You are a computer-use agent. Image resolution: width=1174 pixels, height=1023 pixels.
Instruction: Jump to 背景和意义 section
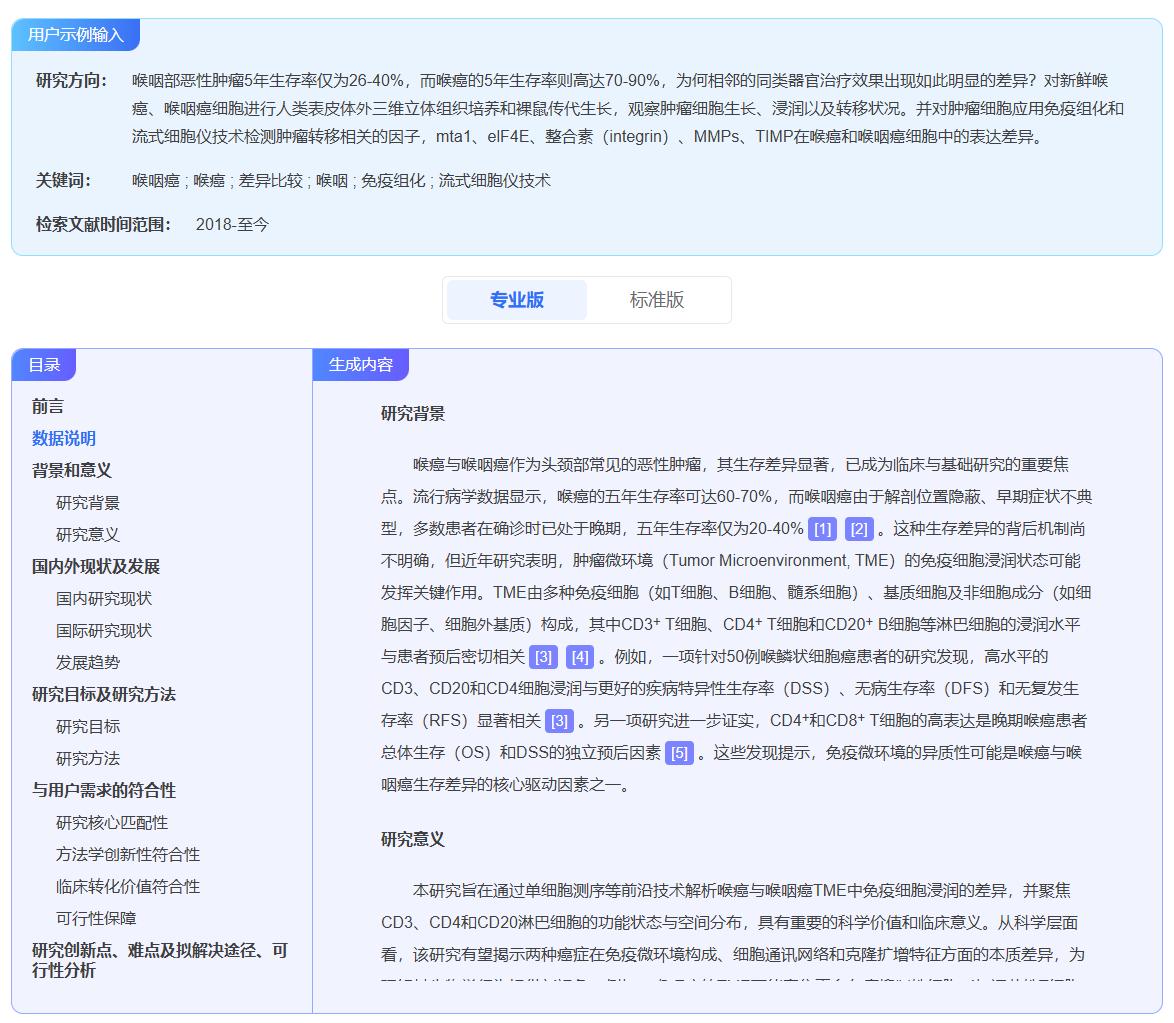coord(72,470)
